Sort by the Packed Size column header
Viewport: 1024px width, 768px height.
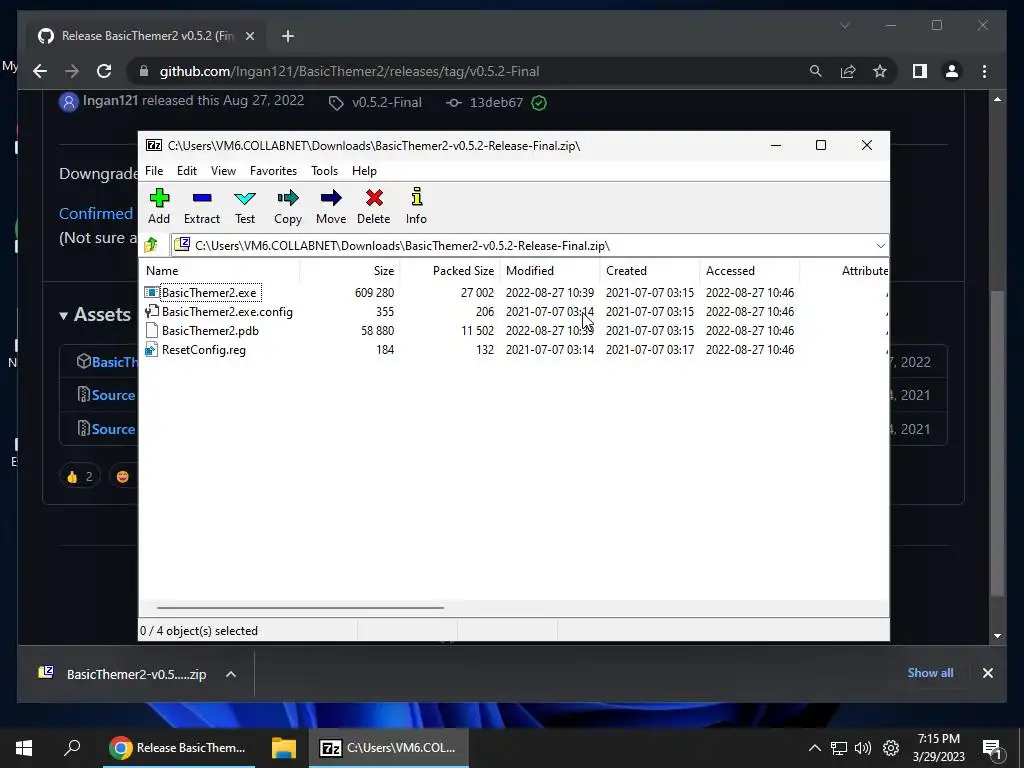450,270
